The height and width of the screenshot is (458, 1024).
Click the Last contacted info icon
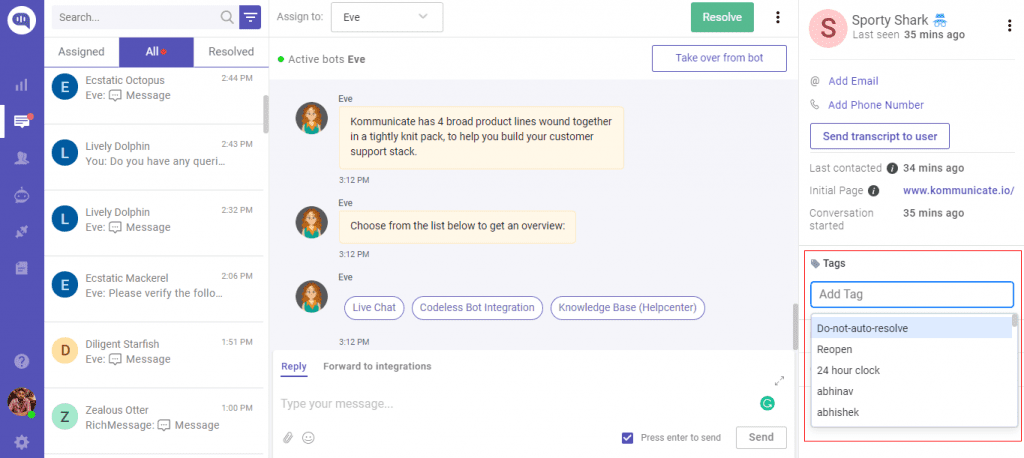tap(892, 169)
